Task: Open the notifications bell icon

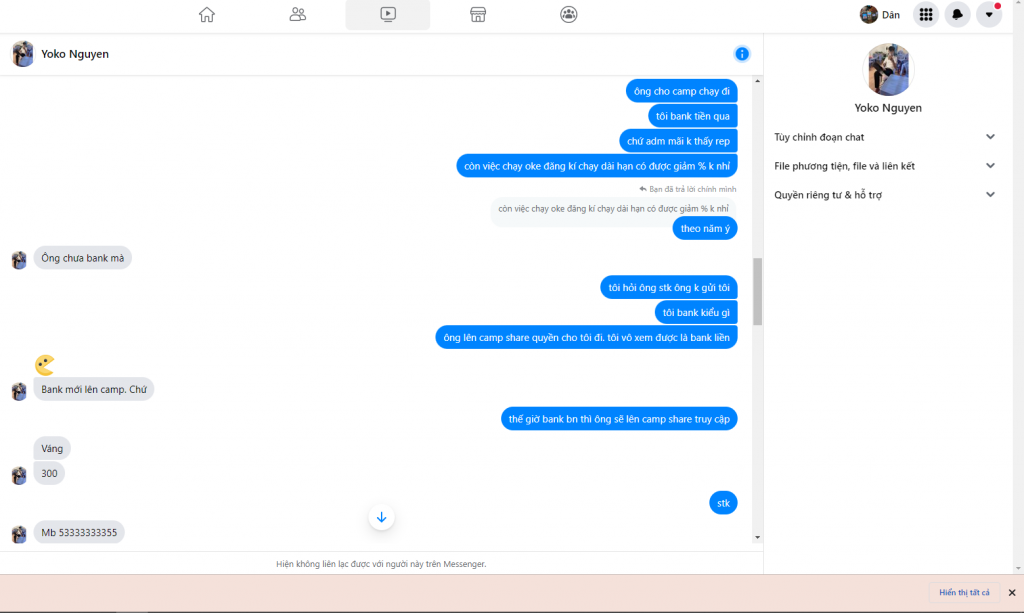Action: [x=957, y=14]
